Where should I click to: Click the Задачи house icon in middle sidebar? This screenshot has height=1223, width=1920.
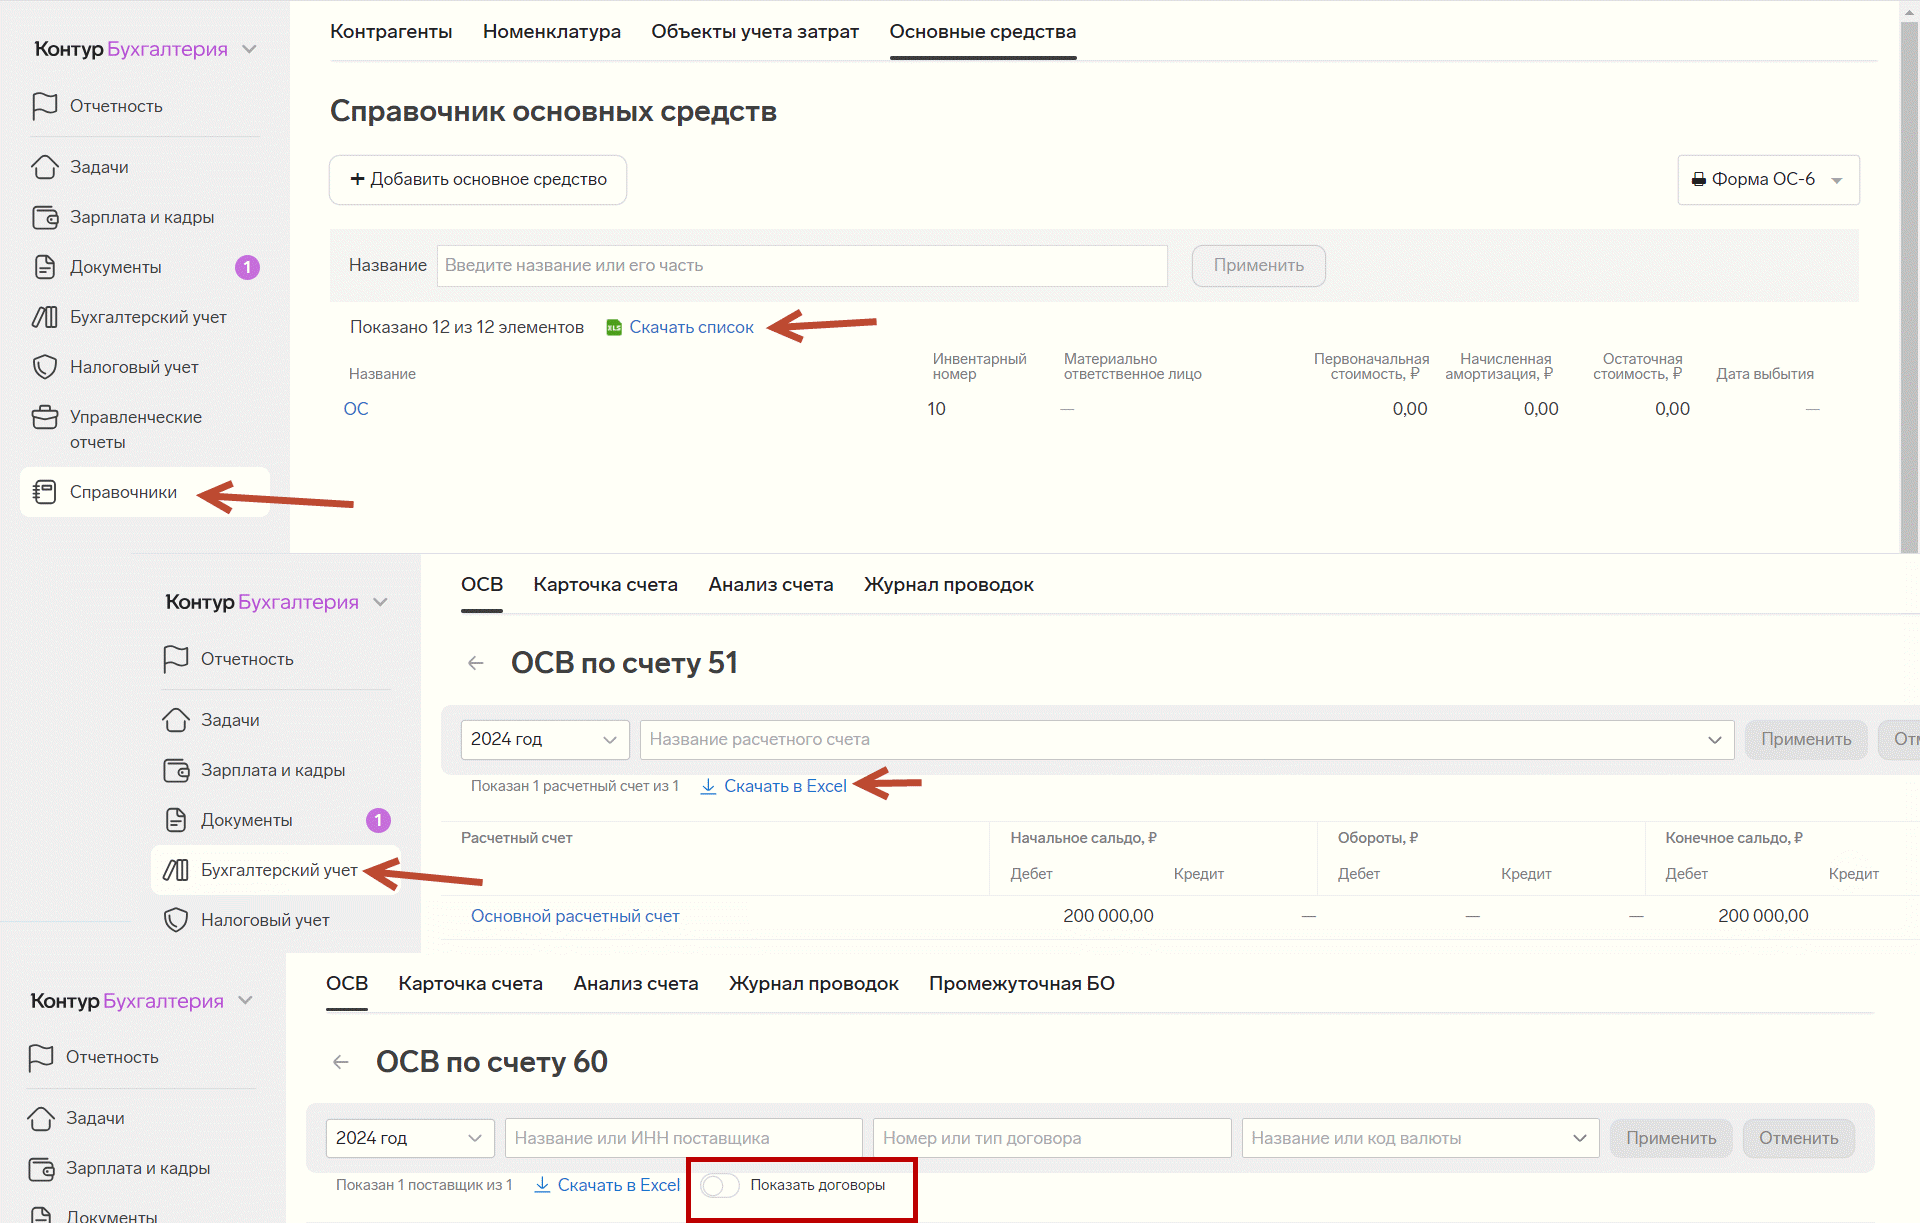[x=176, y=720]
